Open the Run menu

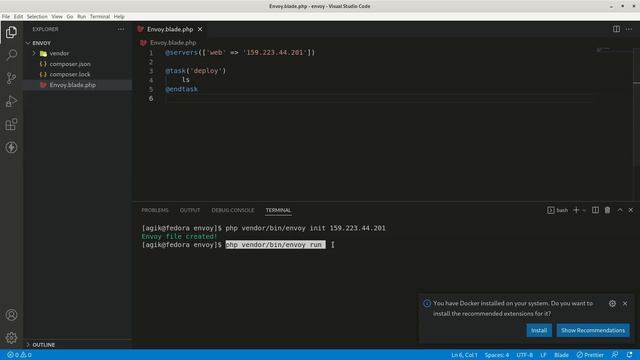pos(82,17)
